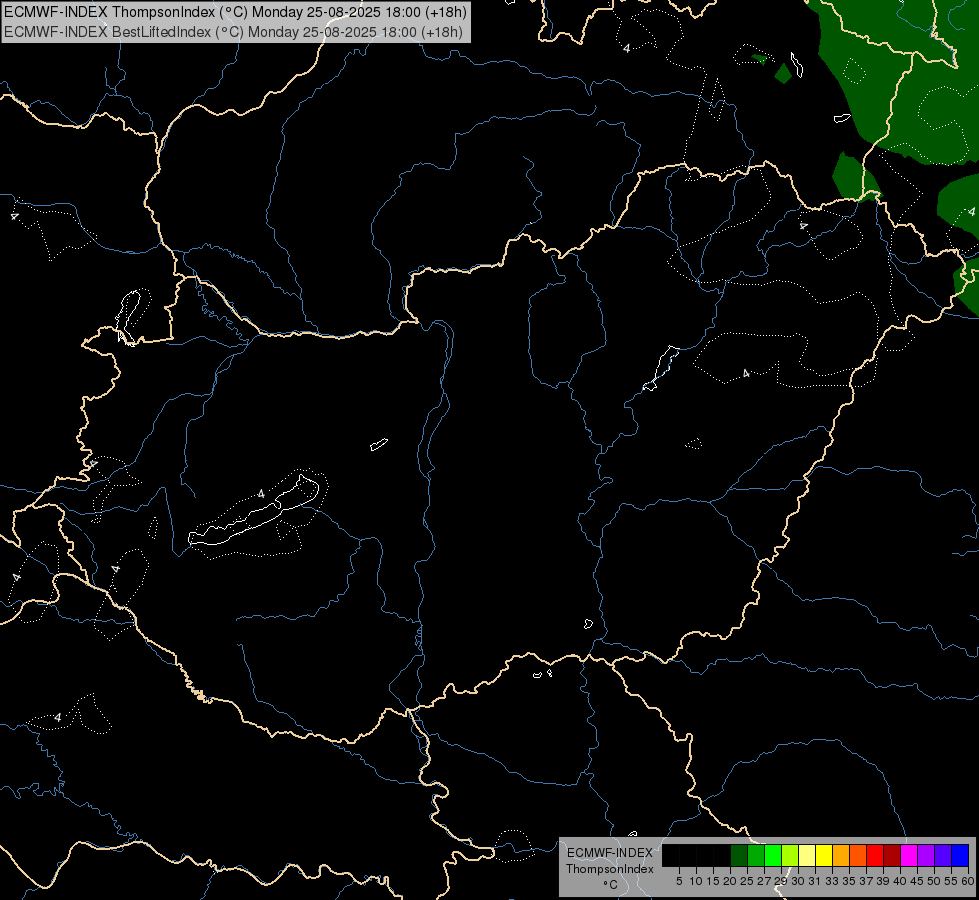This screenshot has width=979, height=900.
Task: Click the ECMWF-INDEX label in legend box
Action: tap(610, 853)
